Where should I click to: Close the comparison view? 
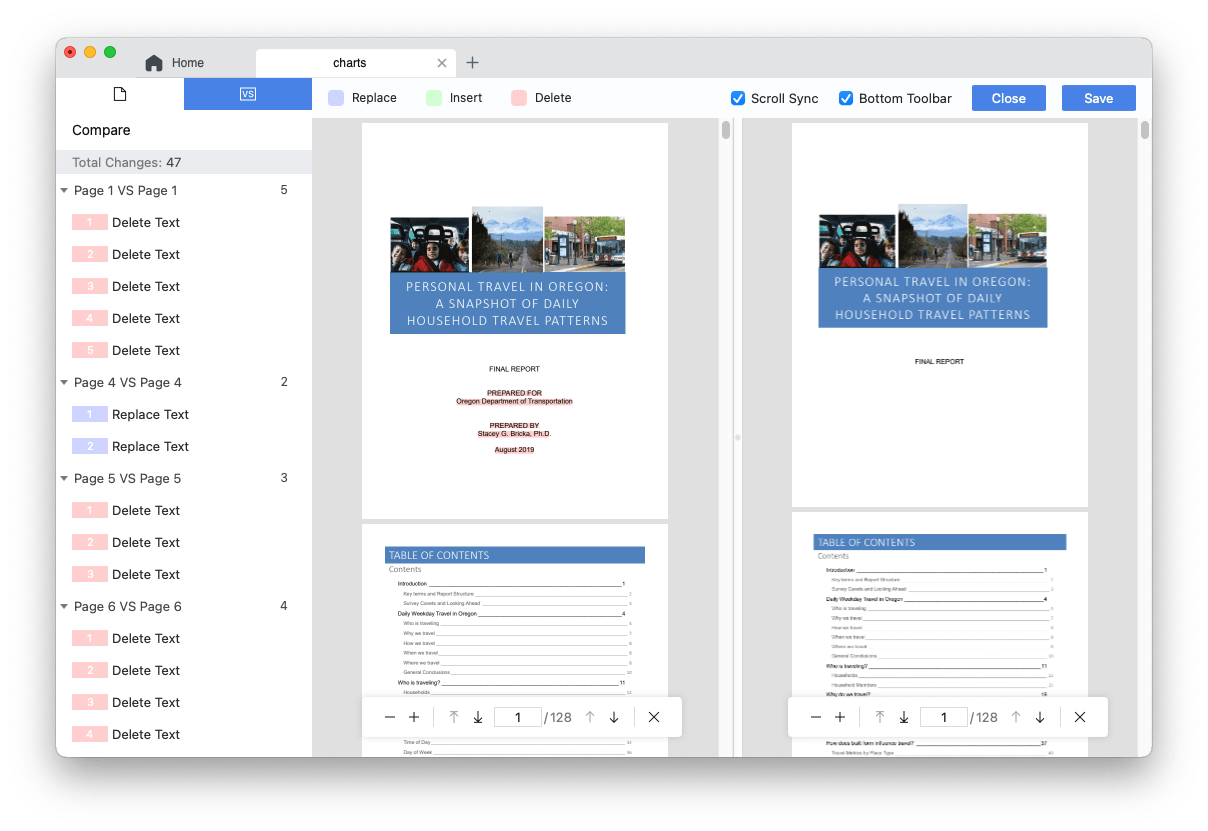coord(1008,98)
